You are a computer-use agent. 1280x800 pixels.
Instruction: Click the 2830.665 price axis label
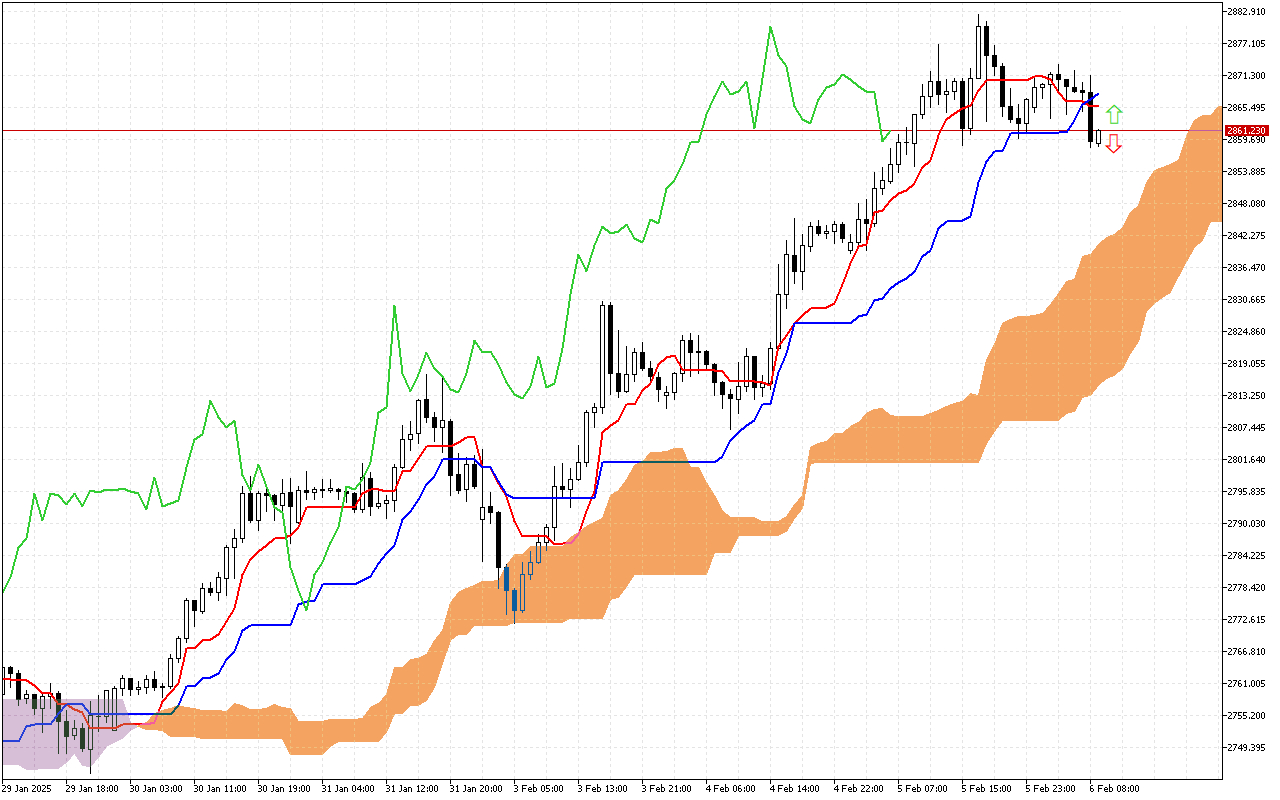tap(1246, 299)
